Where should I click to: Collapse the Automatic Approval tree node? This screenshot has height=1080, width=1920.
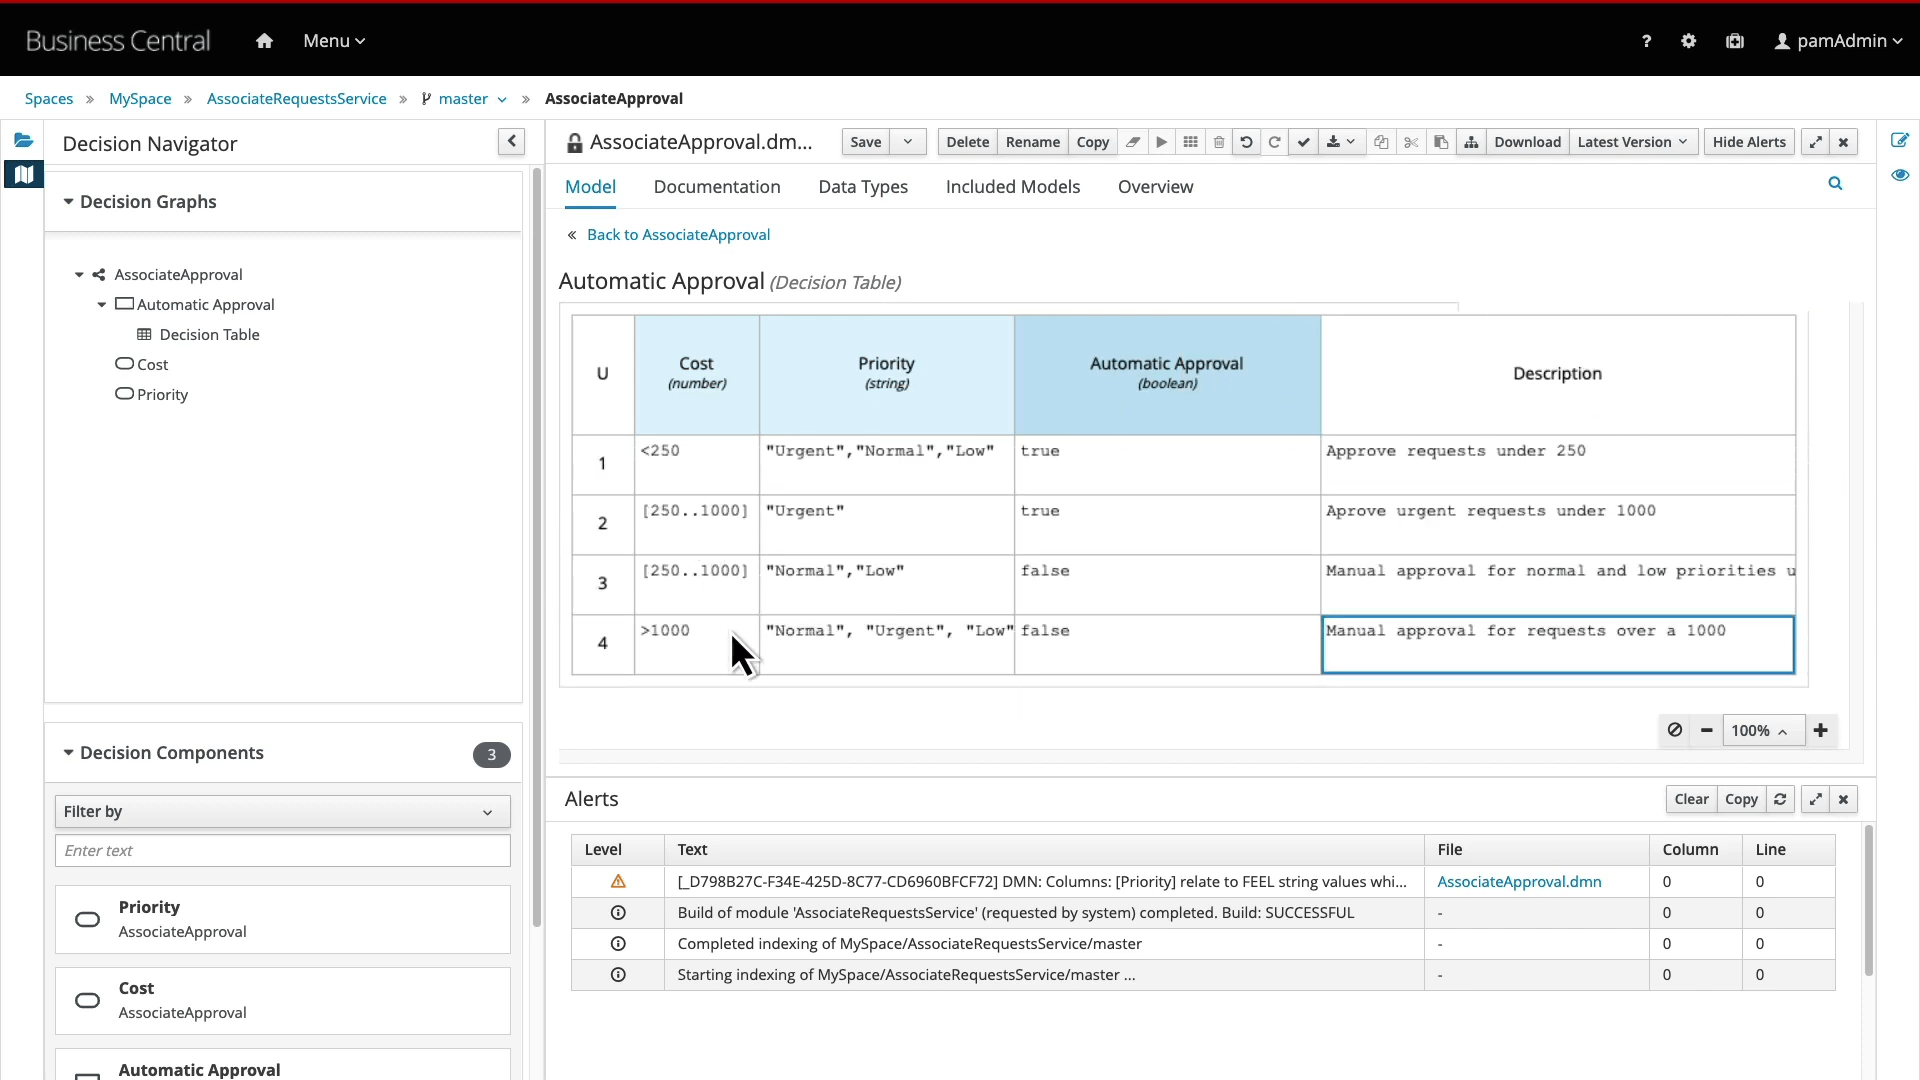click(x=102, y=304)
